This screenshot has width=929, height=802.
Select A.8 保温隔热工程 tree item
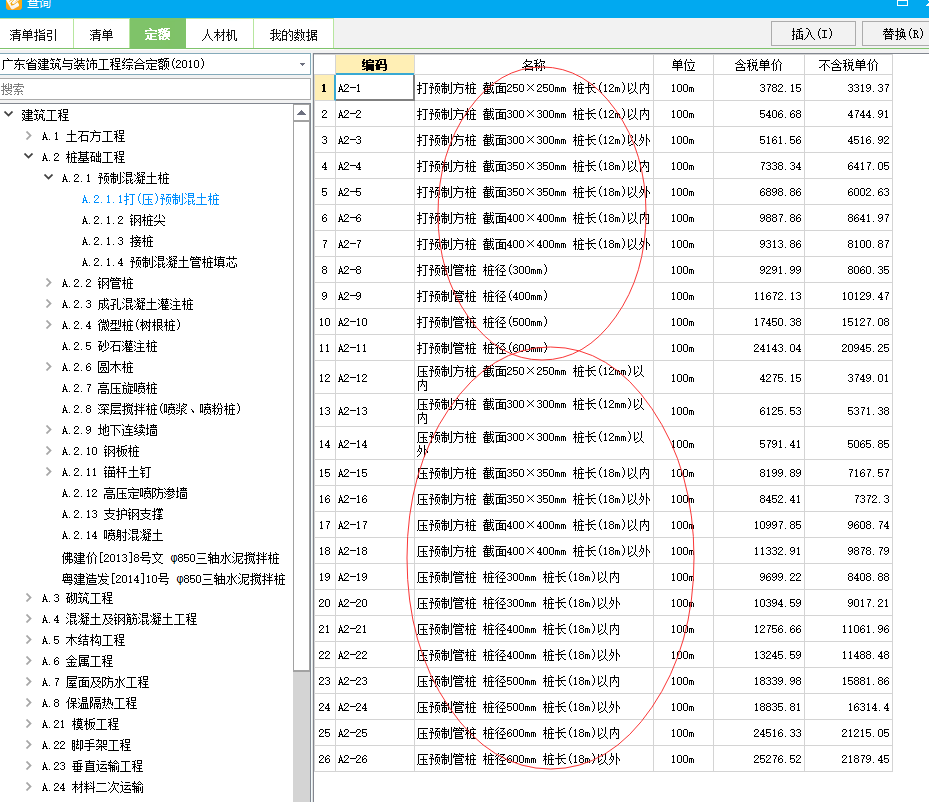tap(89, 703)
